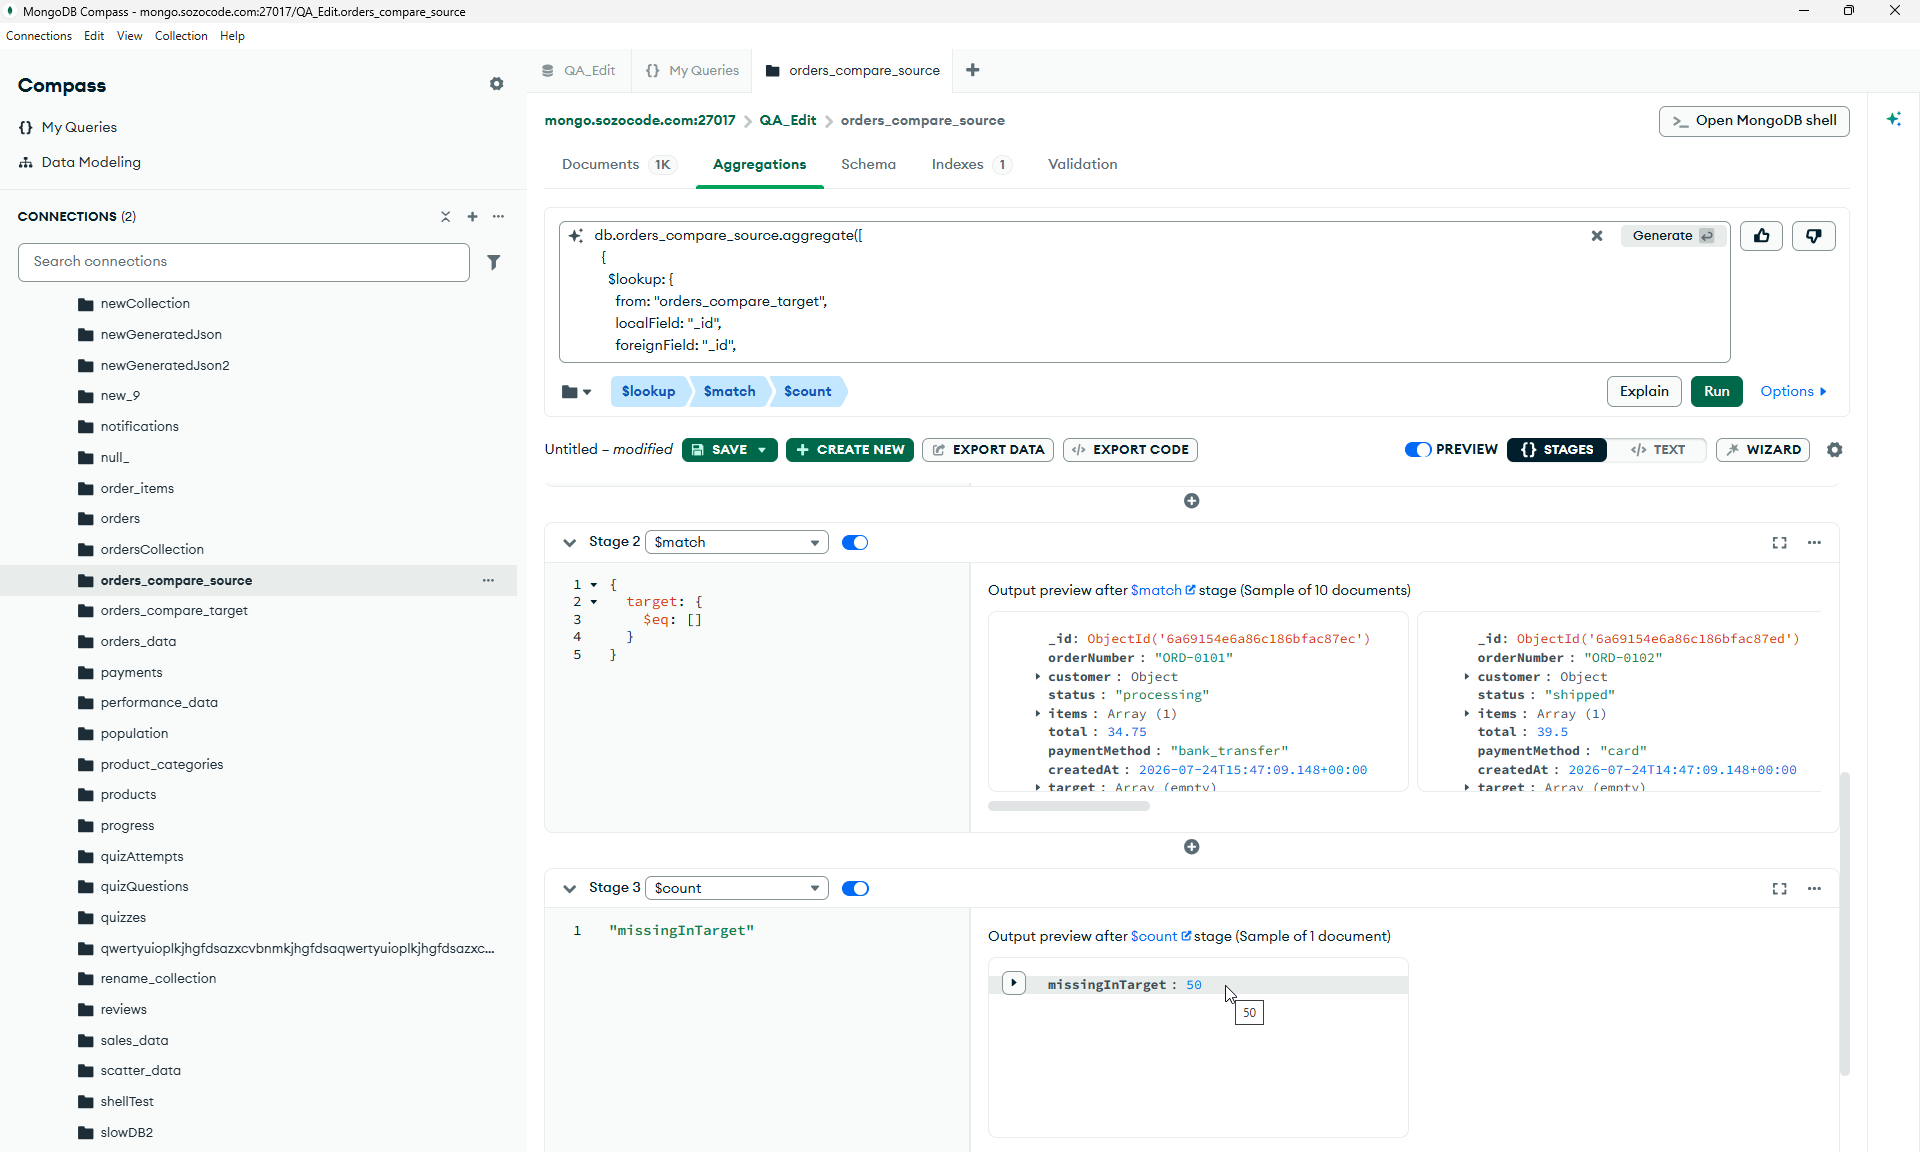
Task: Click Run aggregation button
Action: [1716, 392]
